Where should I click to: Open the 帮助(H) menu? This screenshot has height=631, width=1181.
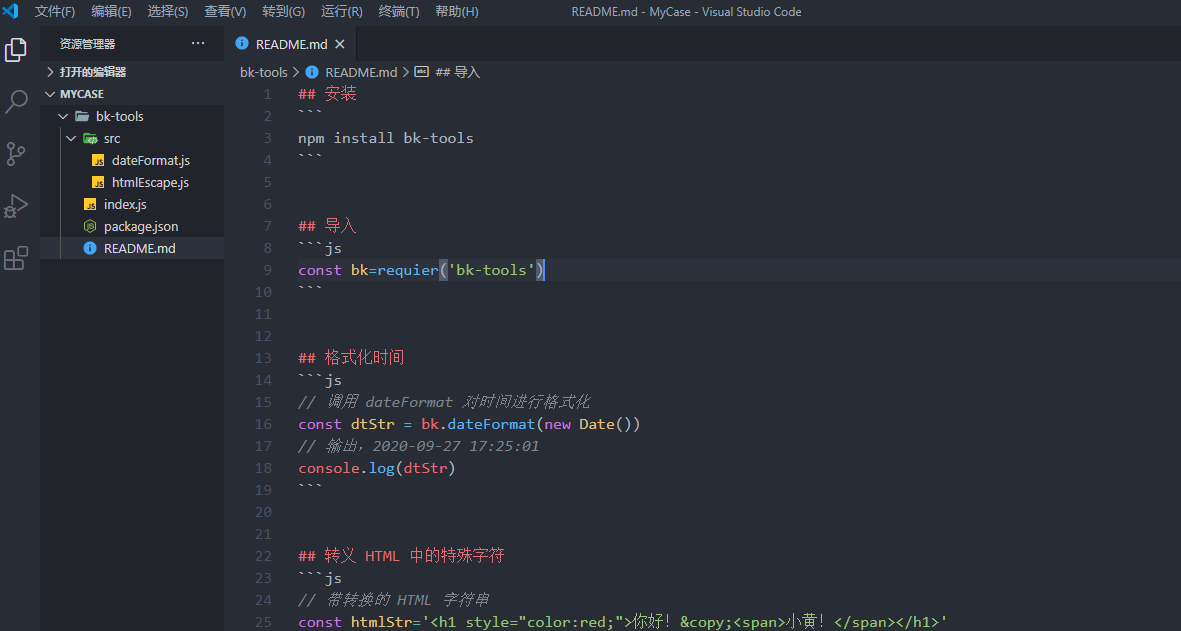456,11
